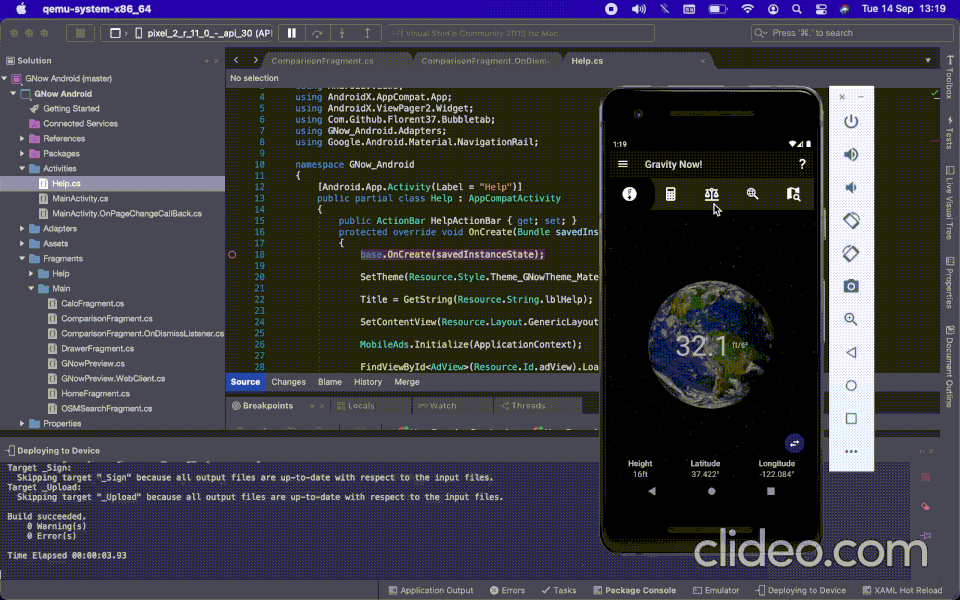Select the calculator tab in Gravity Now
The width and height of the screenshot is (960, 600).
coord(670,194)
